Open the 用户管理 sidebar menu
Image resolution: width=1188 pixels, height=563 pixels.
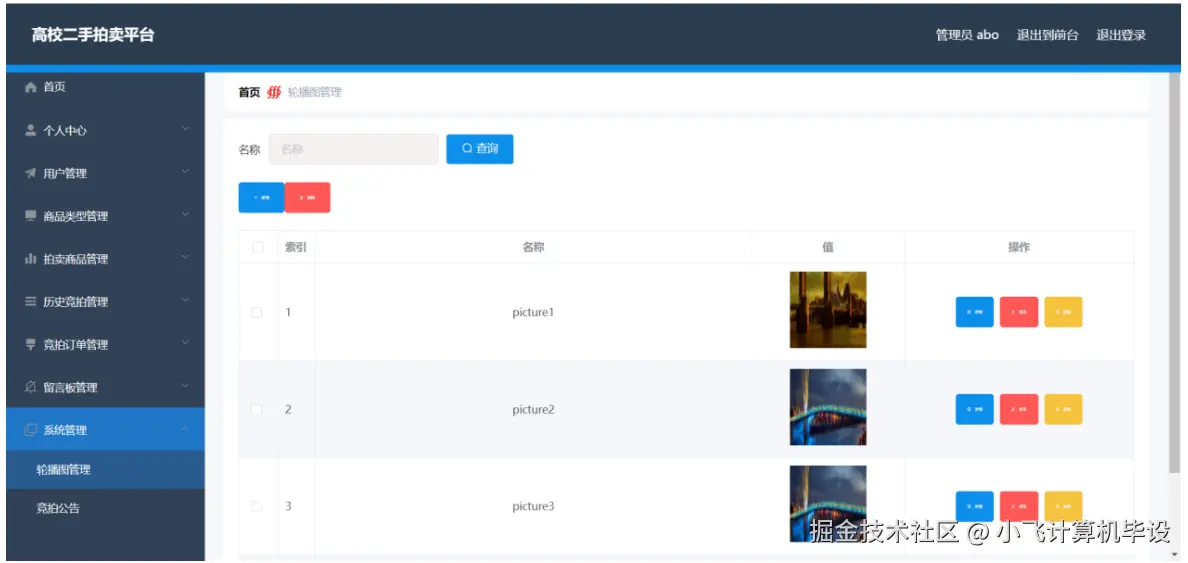(x=105, y=174)
